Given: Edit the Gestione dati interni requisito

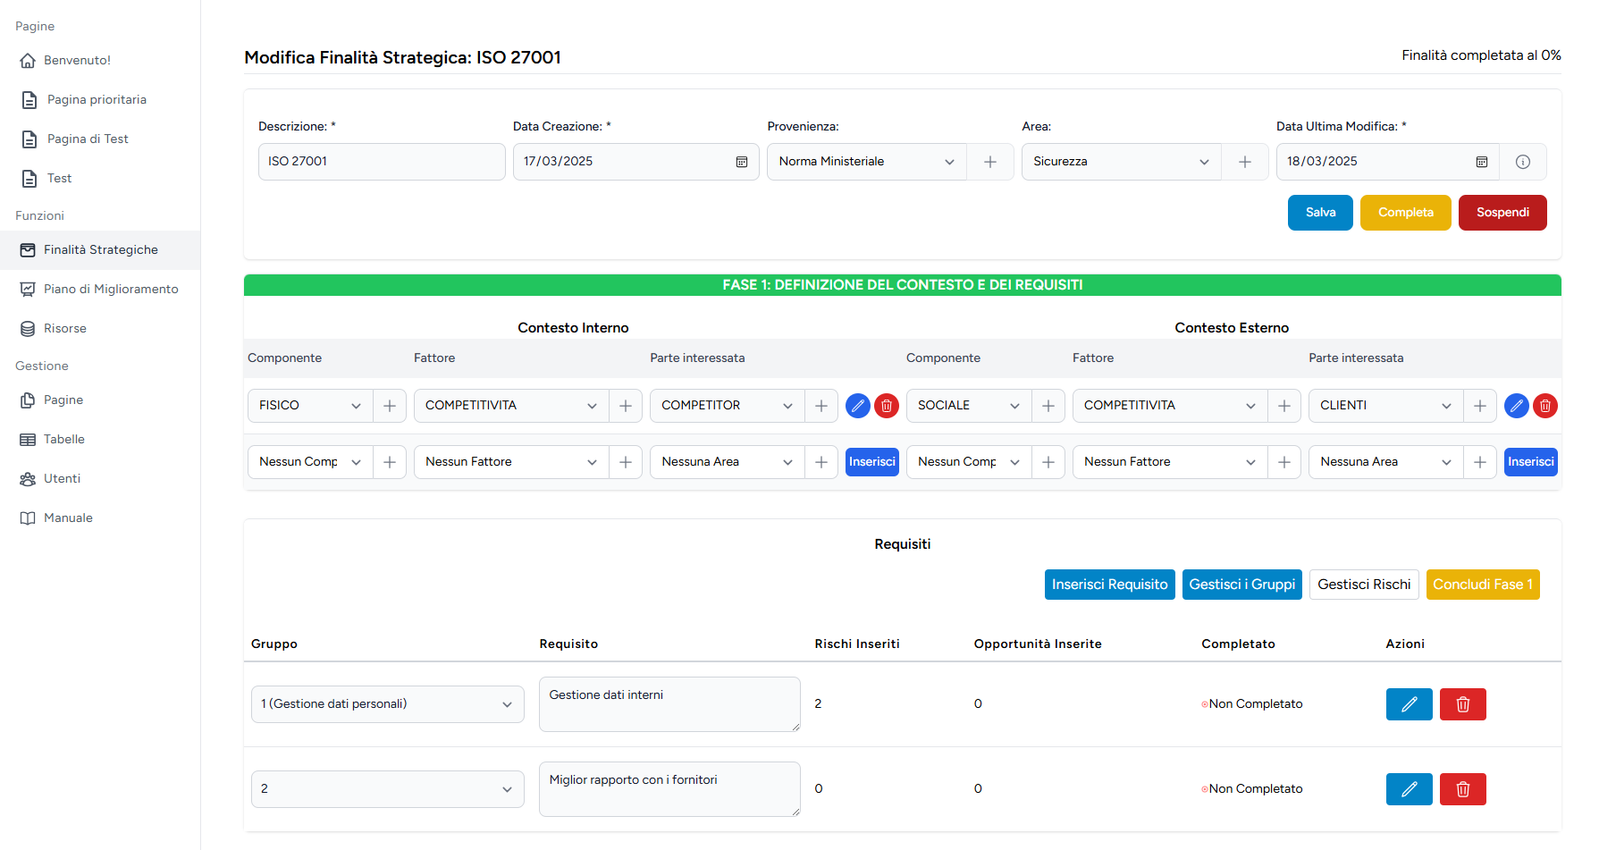Looking at the screenshot, I should (1409, 704).
